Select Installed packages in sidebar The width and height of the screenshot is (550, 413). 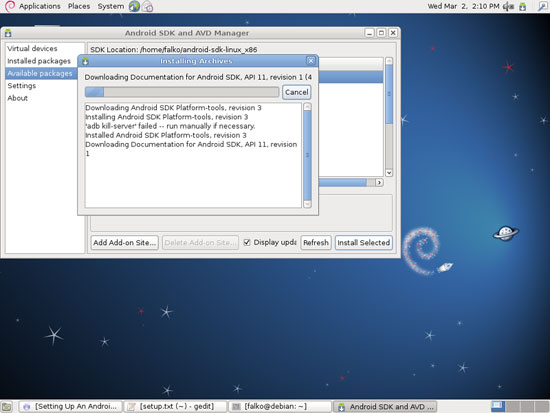tap(39, 61)
